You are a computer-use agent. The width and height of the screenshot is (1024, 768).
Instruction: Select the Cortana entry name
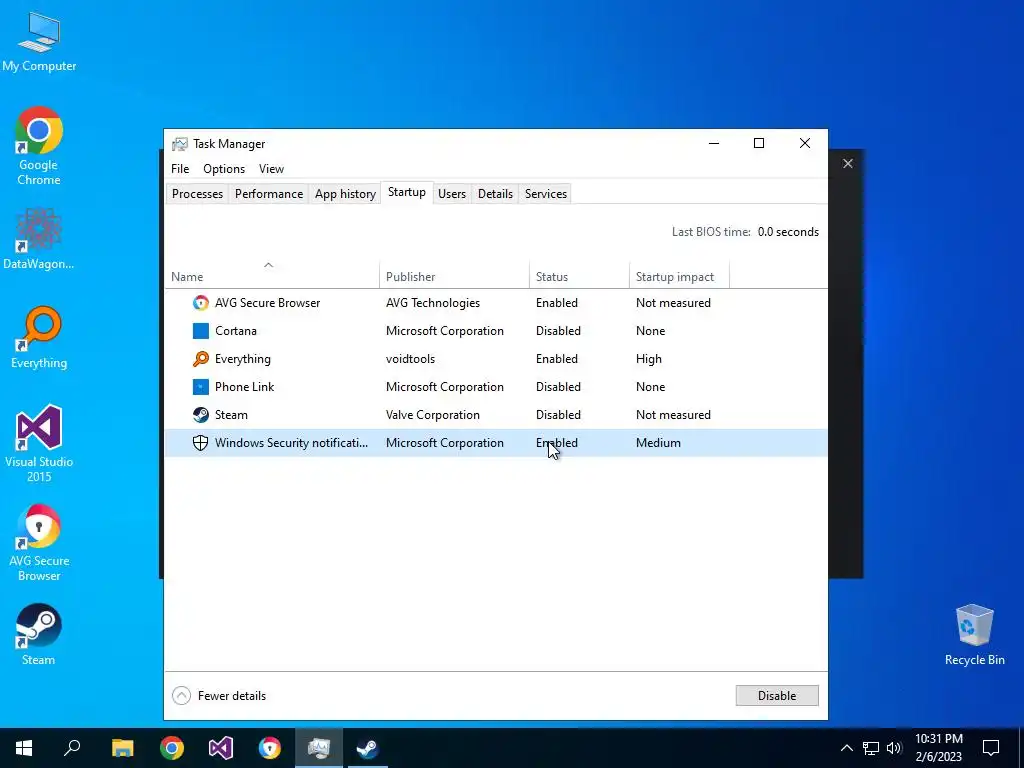(236, 331)
